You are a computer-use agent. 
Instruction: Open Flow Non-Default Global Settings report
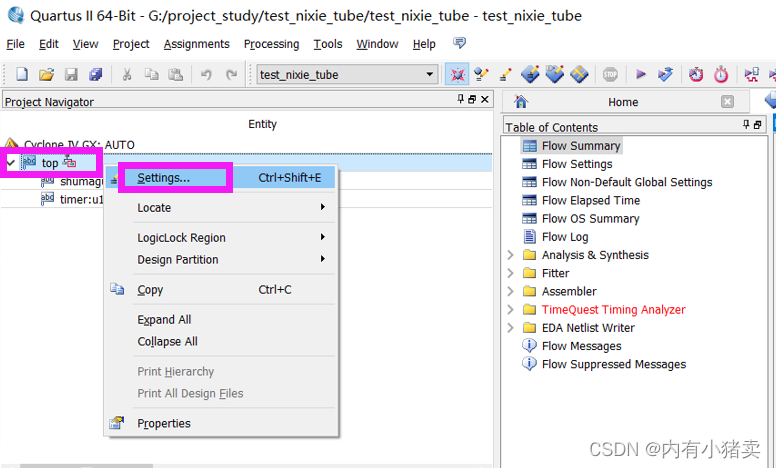(x=627, y=182)
